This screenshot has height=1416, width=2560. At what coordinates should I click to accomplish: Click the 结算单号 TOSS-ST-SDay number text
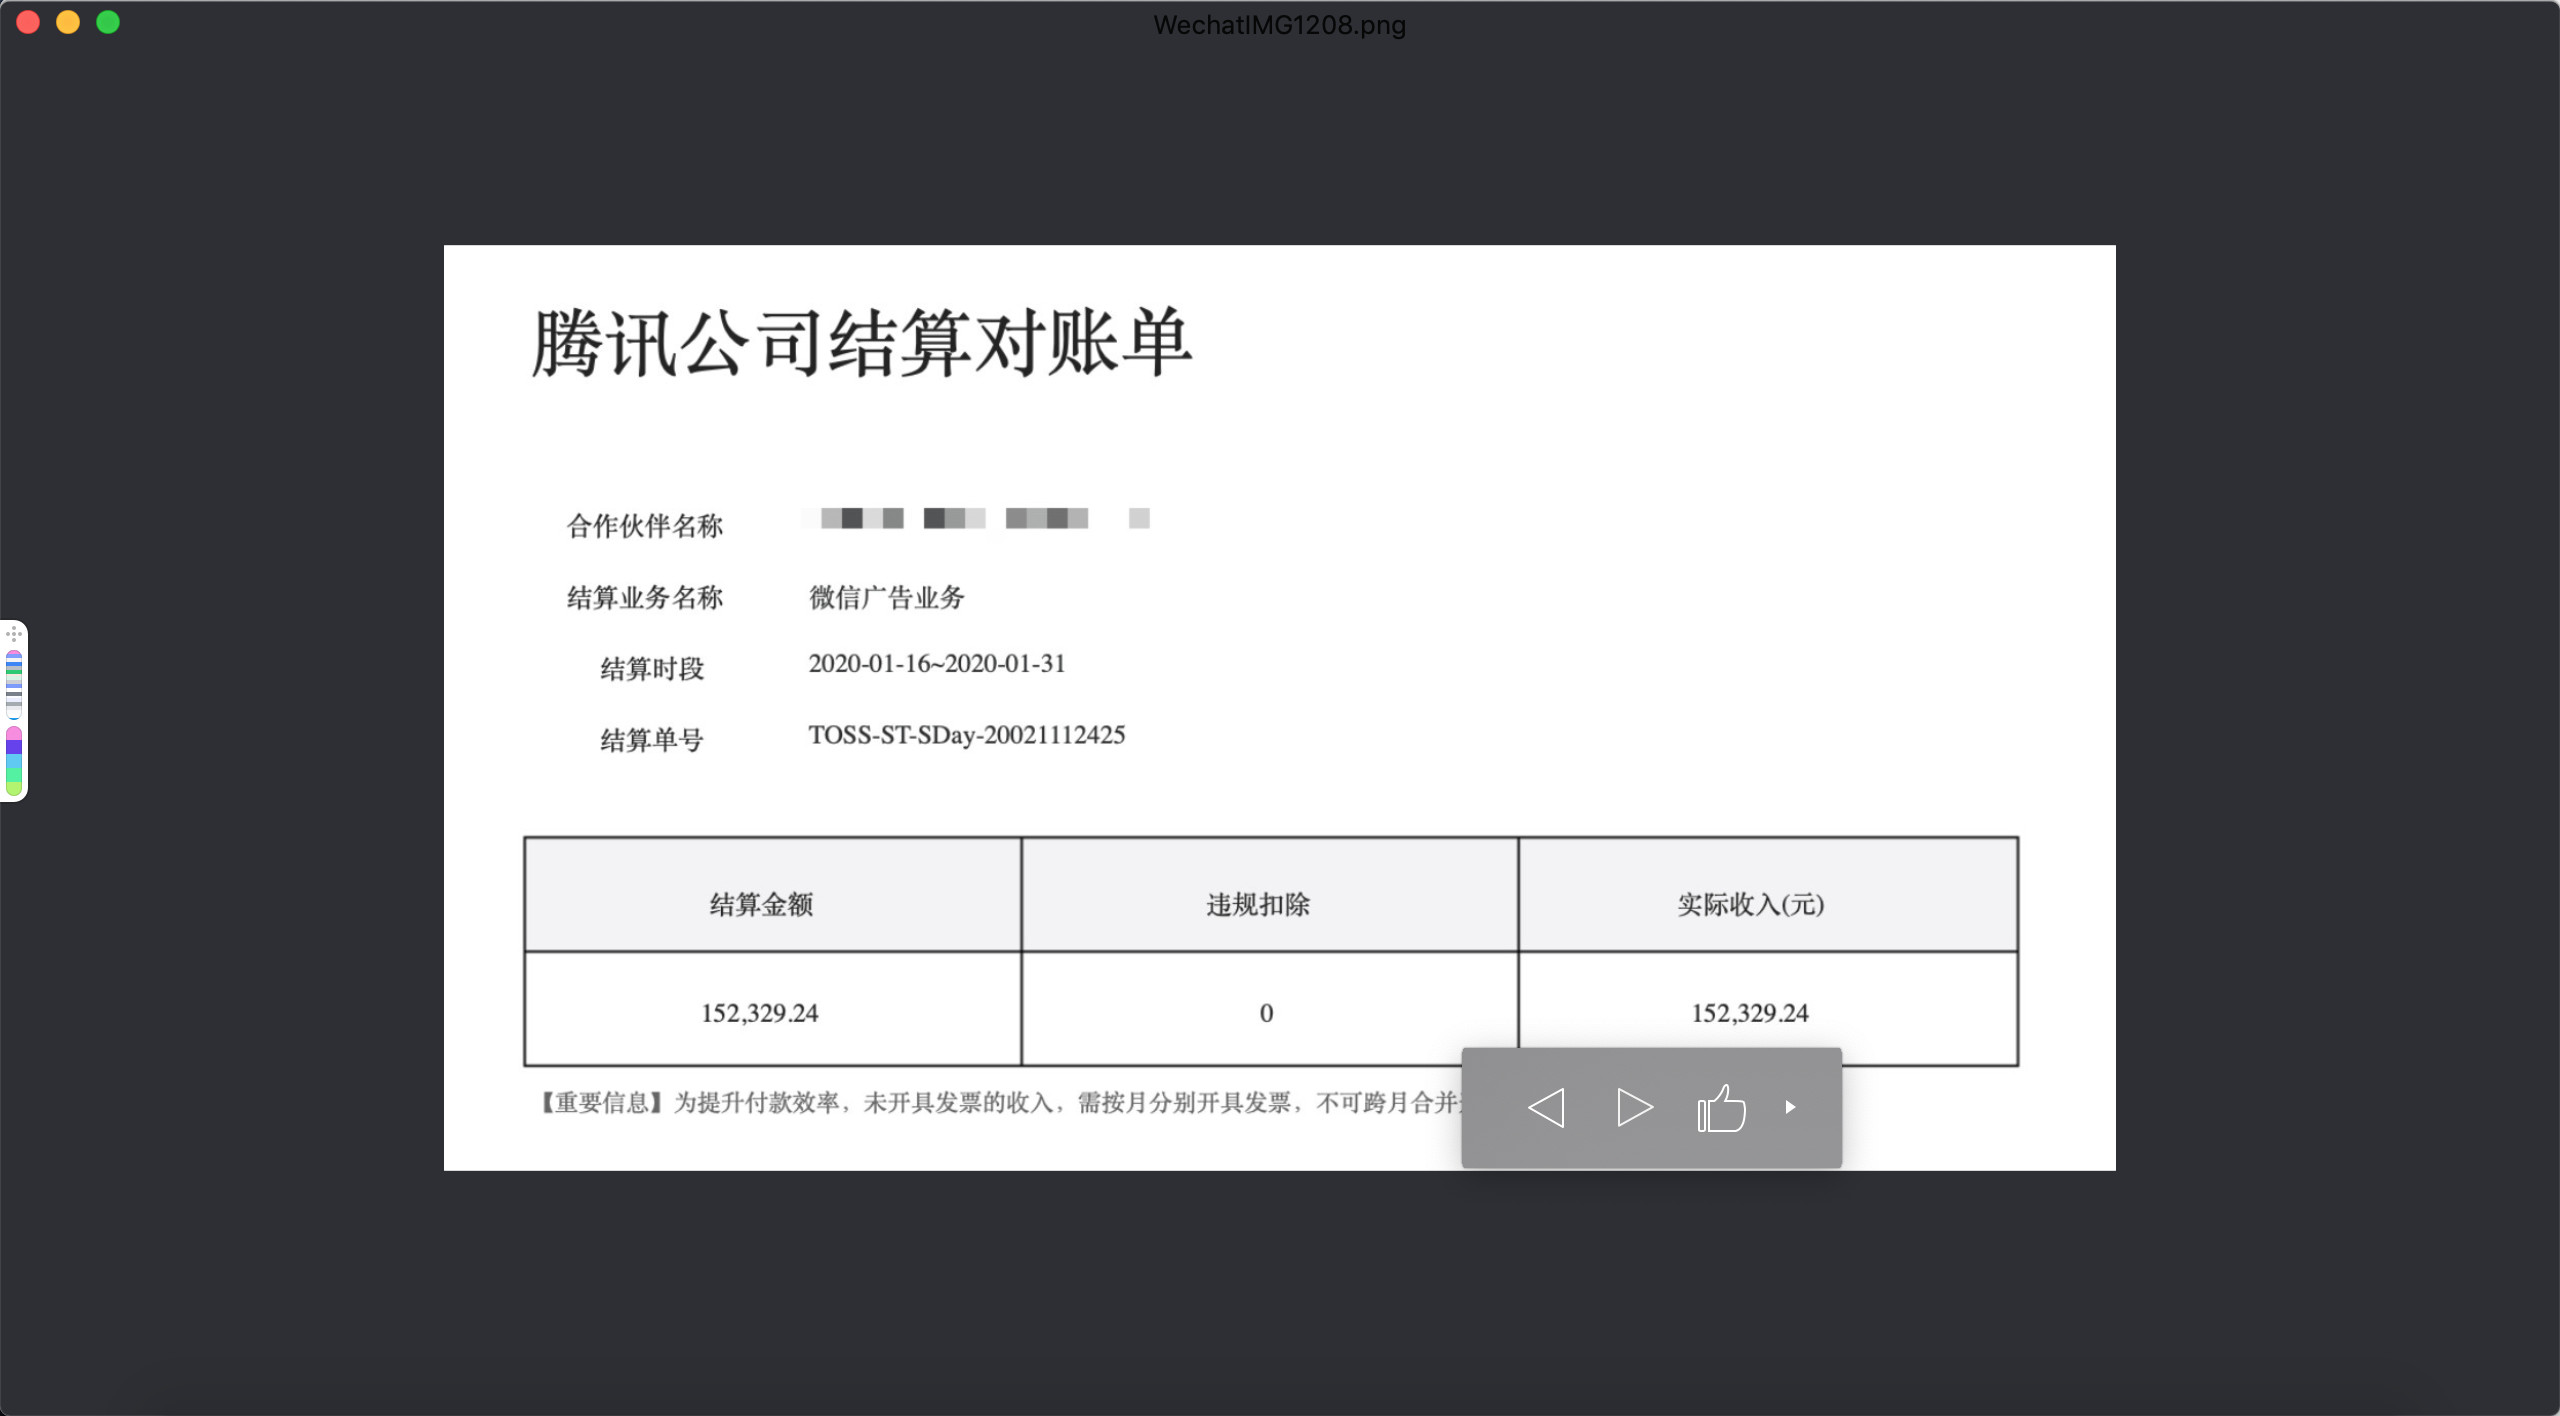coord(967,735)
